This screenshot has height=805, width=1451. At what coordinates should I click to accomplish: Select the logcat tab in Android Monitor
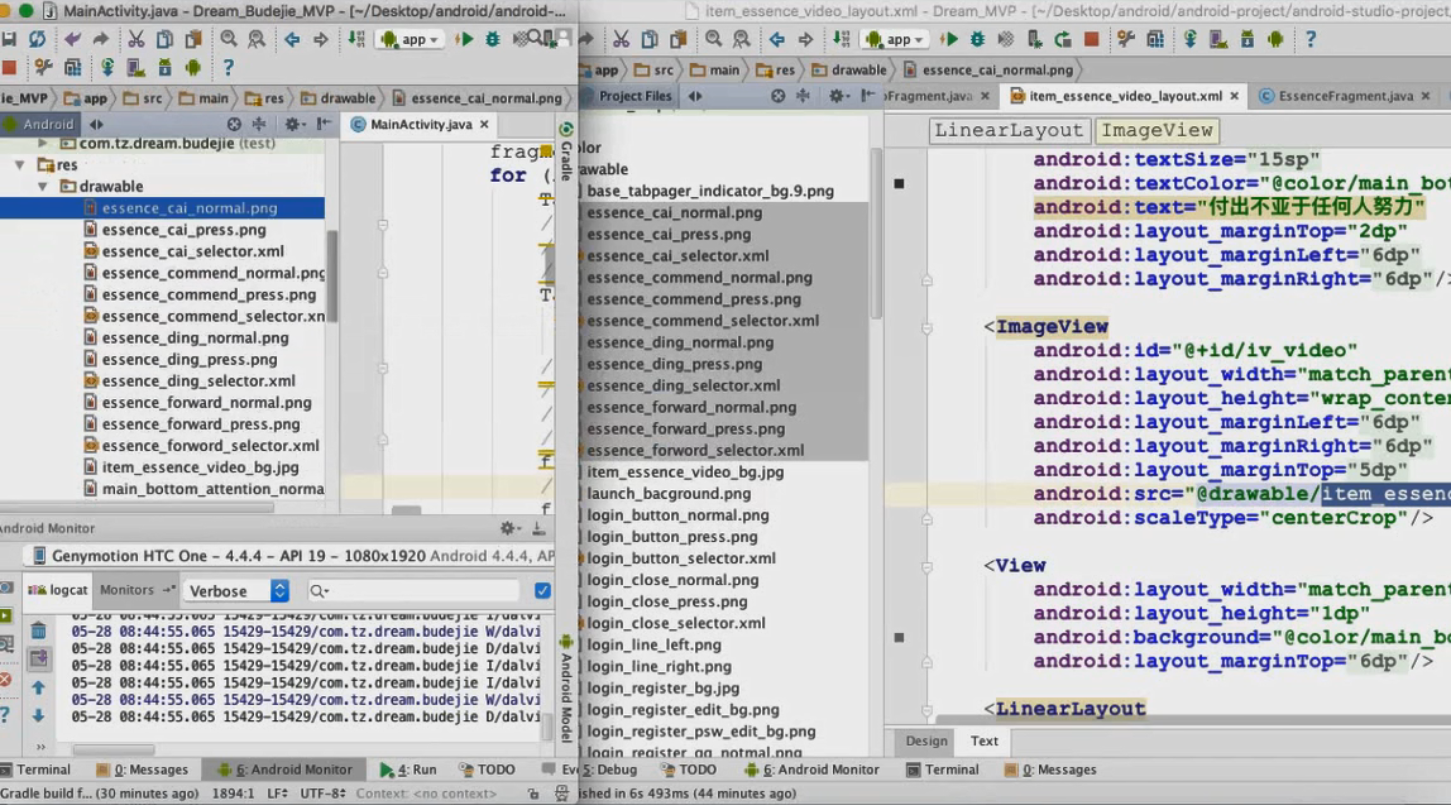[x=59, y=590]
